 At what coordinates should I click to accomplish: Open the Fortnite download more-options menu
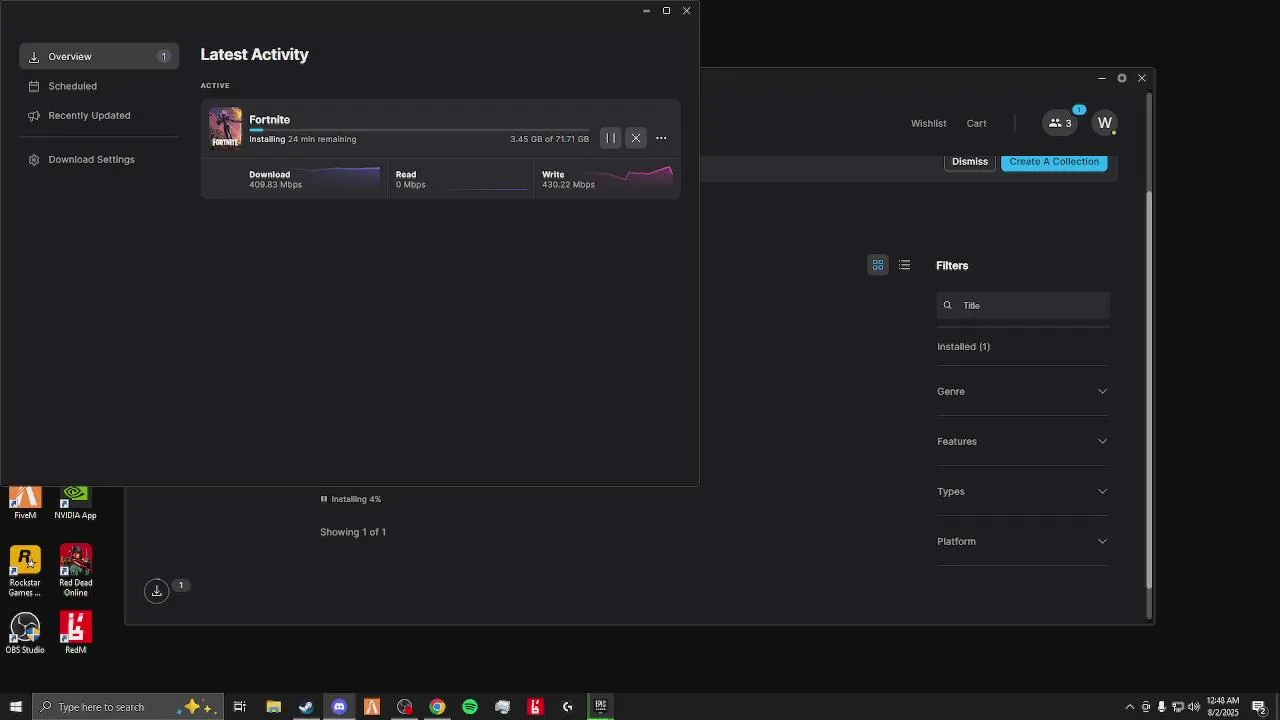coord(661,138)
